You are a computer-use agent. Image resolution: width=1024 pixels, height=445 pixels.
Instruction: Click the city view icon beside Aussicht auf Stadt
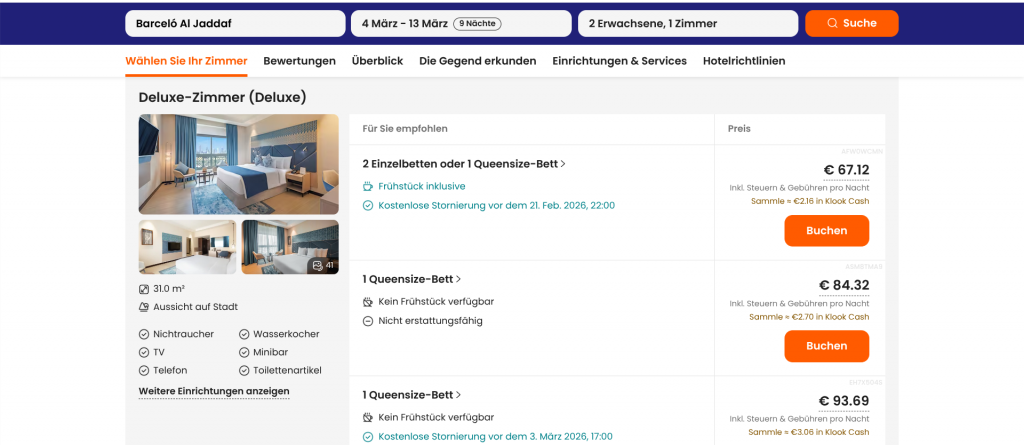pos(144,307)
